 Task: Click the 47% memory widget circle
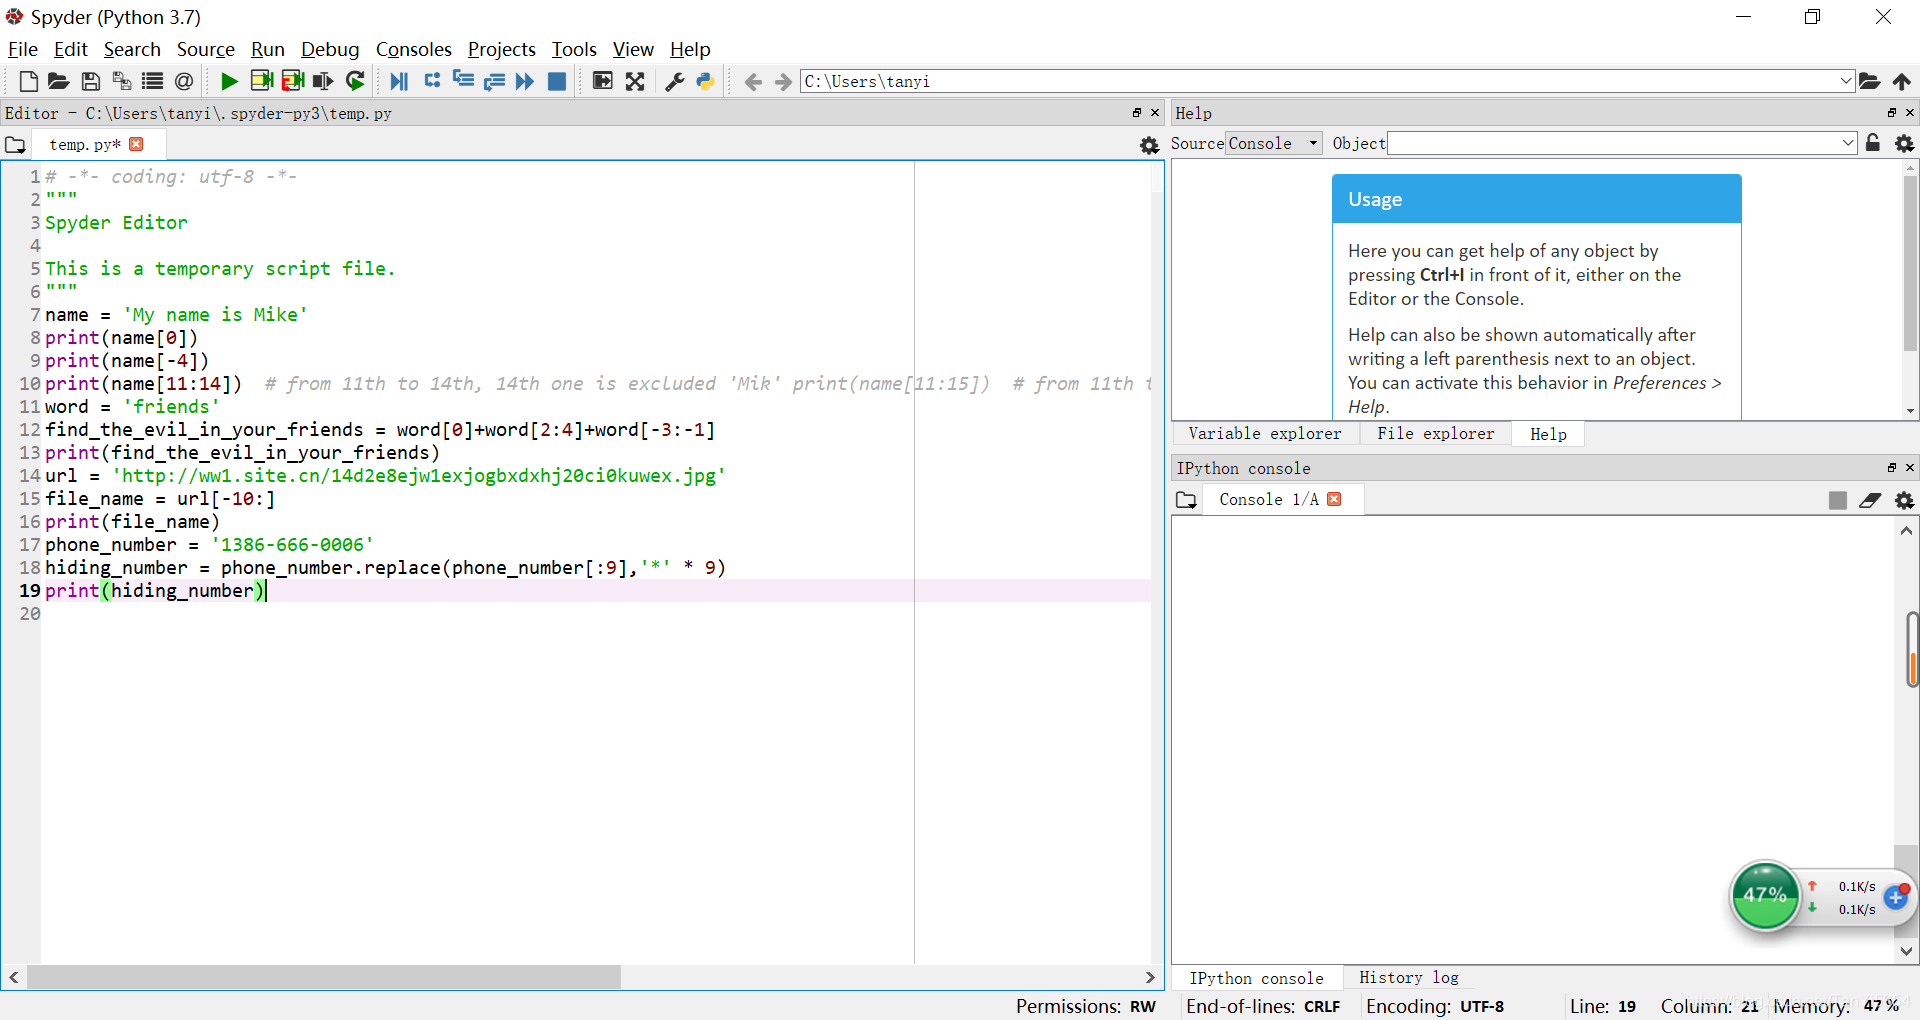(1765, 895)
